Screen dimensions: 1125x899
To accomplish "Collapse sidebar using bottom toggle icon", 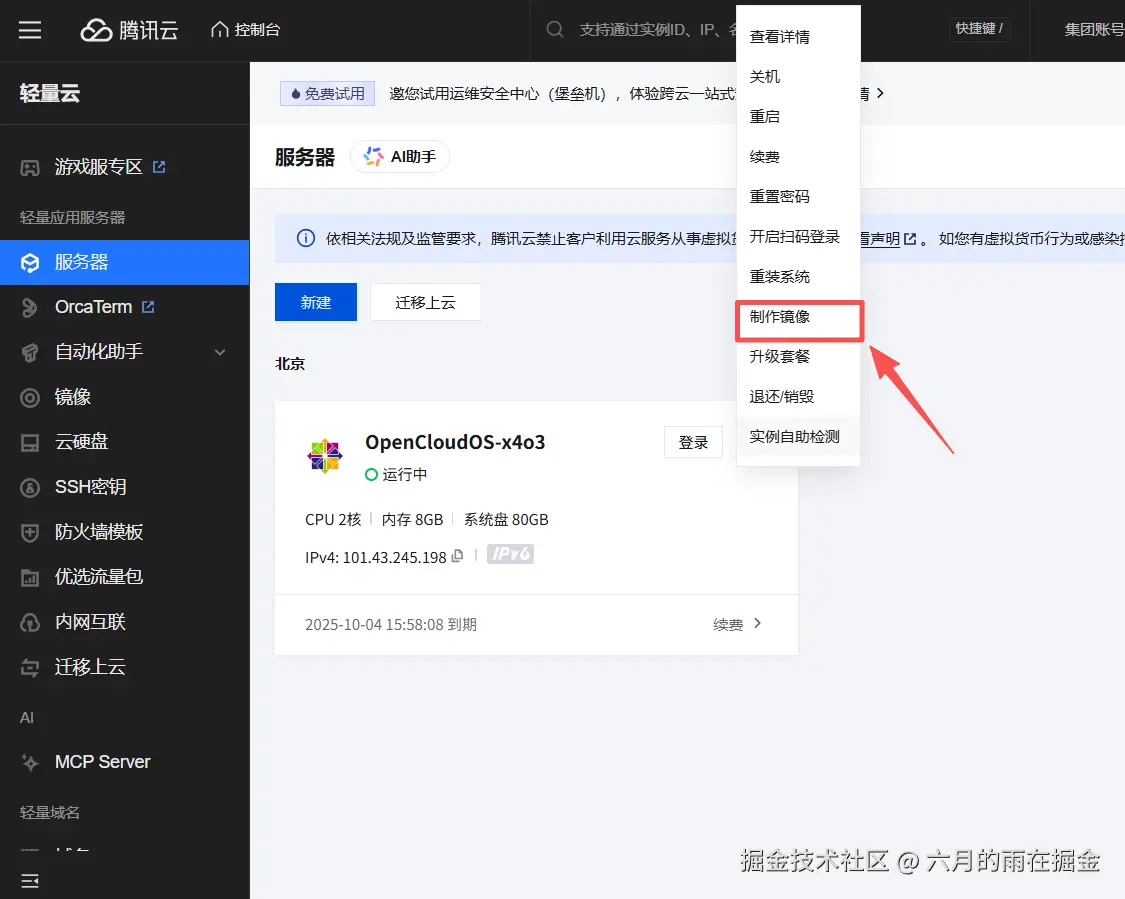I will click(29, 881).
